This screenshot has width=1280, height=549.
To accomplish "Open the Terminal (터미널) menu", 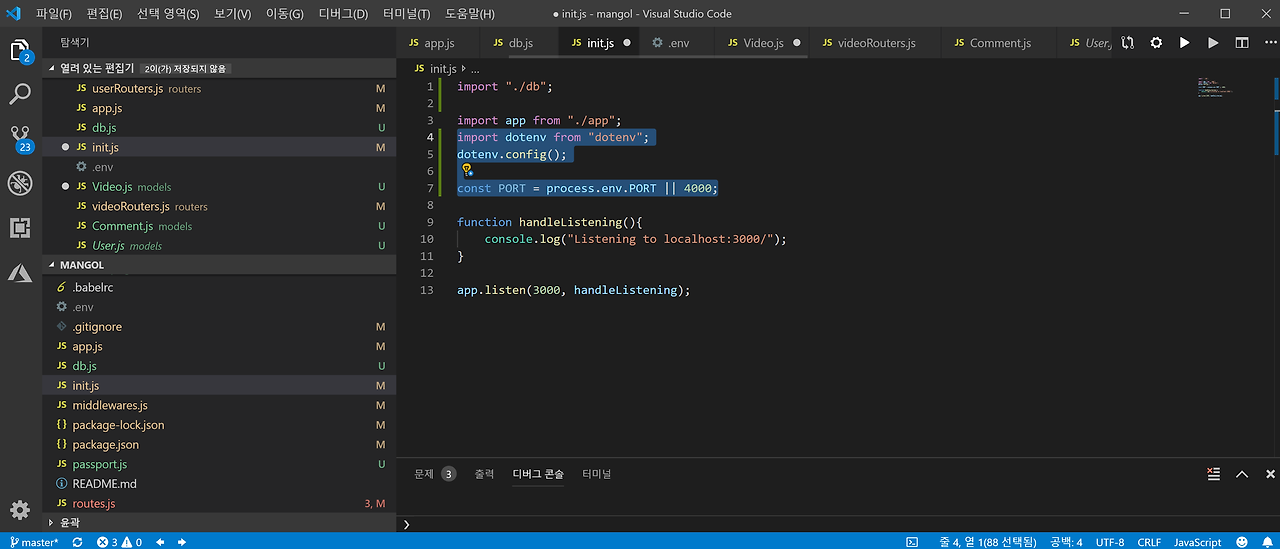I will 406,14.
